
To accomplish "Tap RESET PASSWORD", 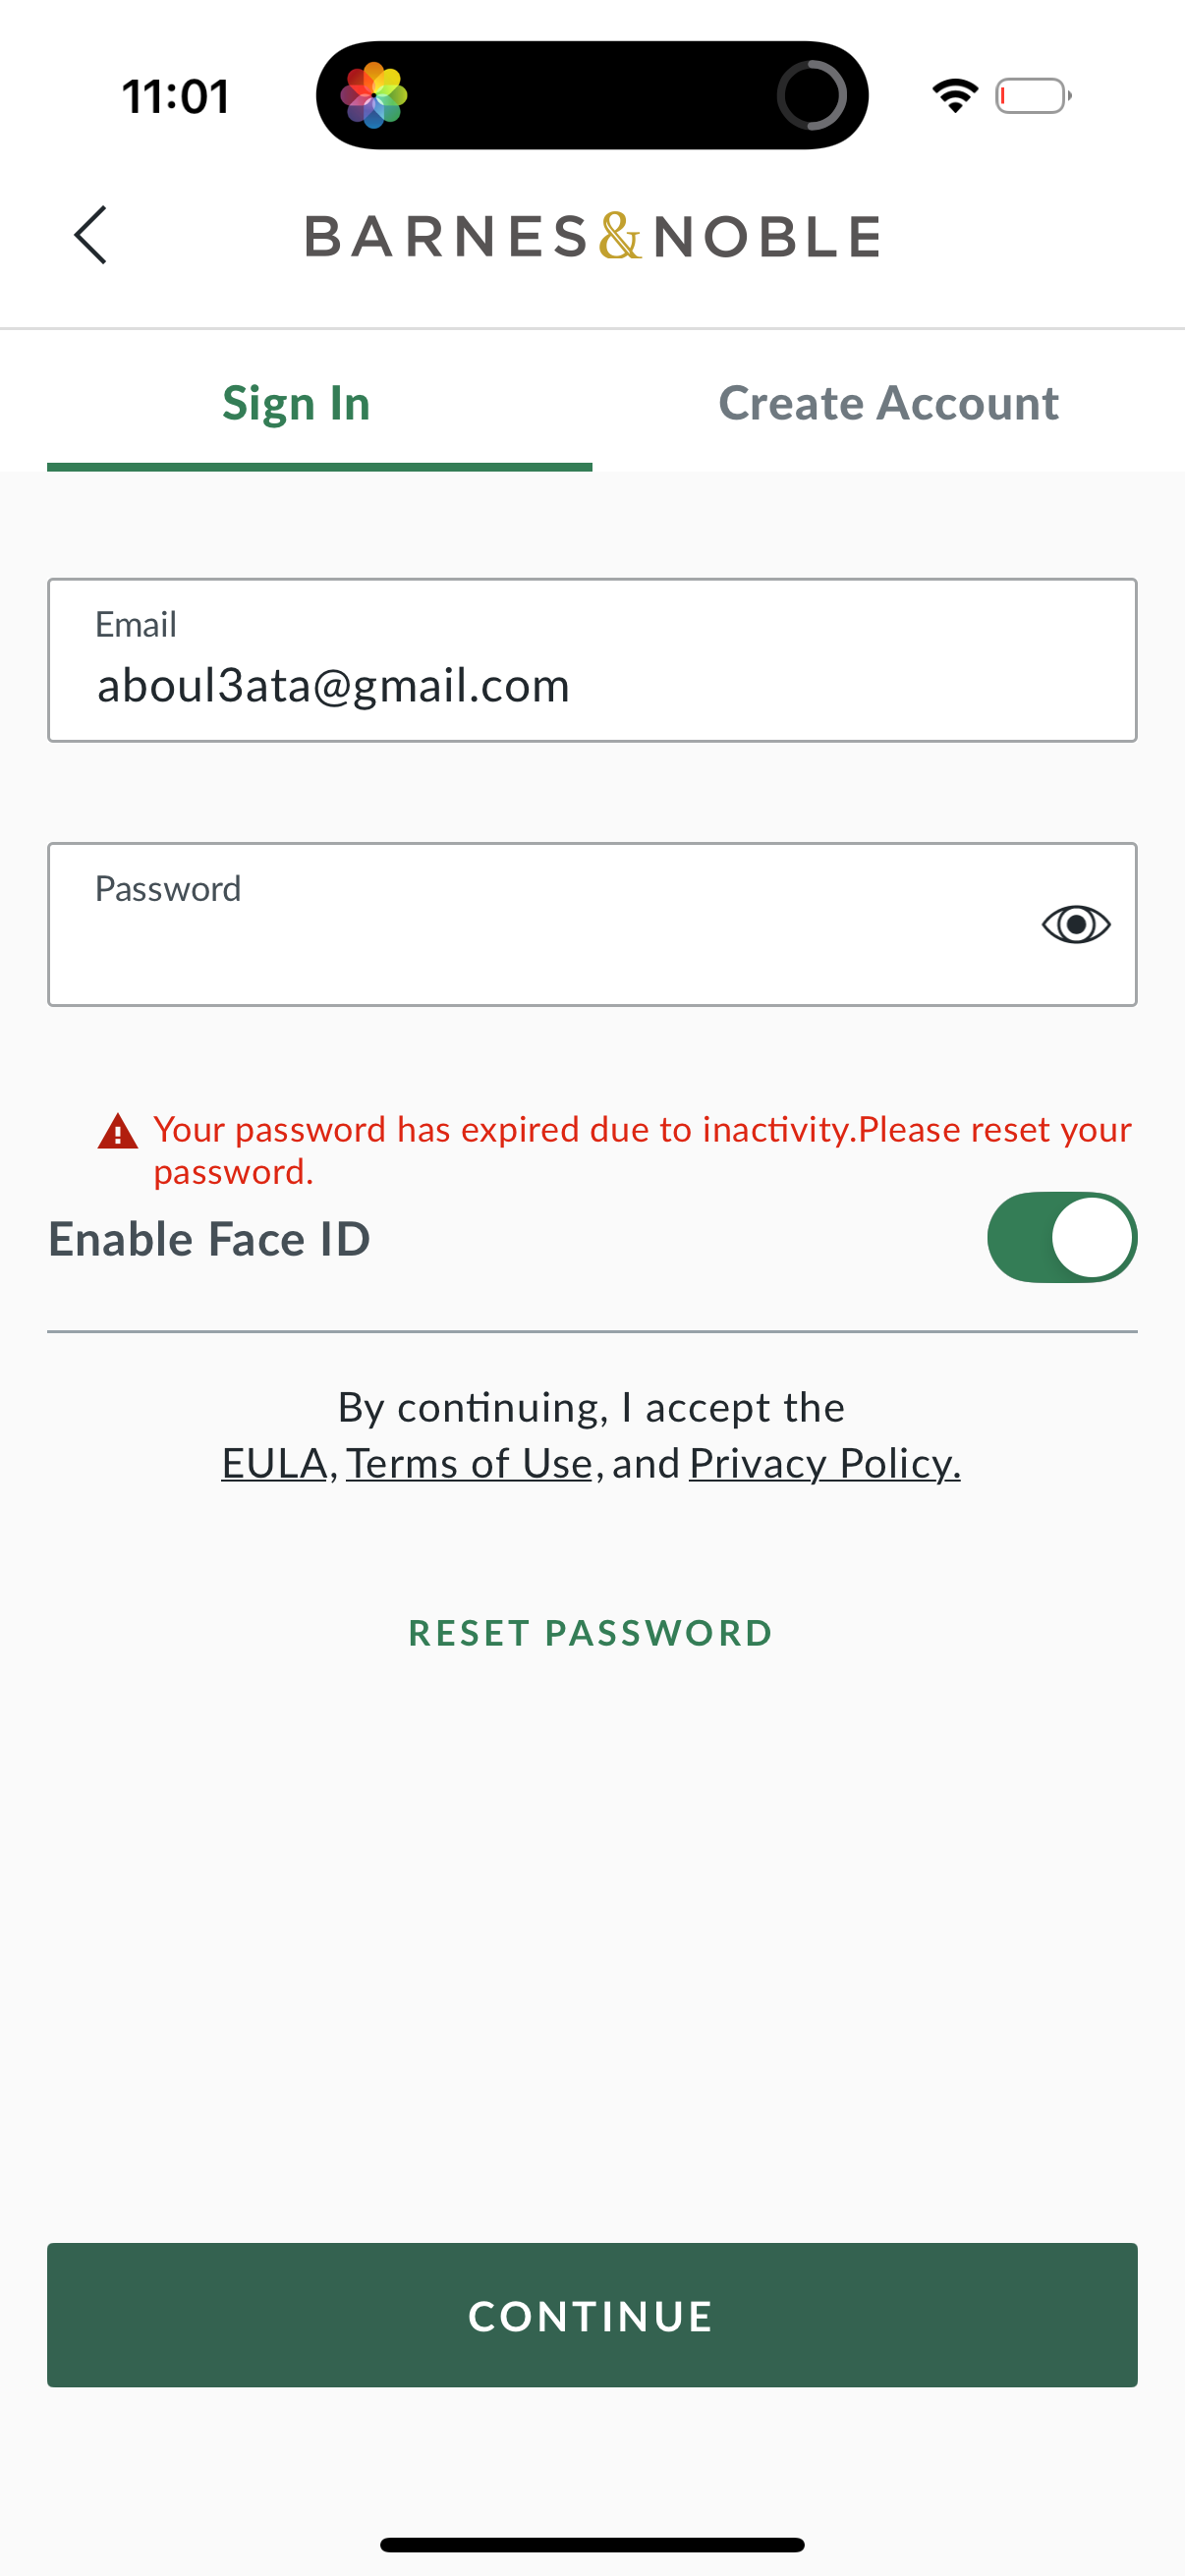I will pyautogui.click(x=591, y=1633).
